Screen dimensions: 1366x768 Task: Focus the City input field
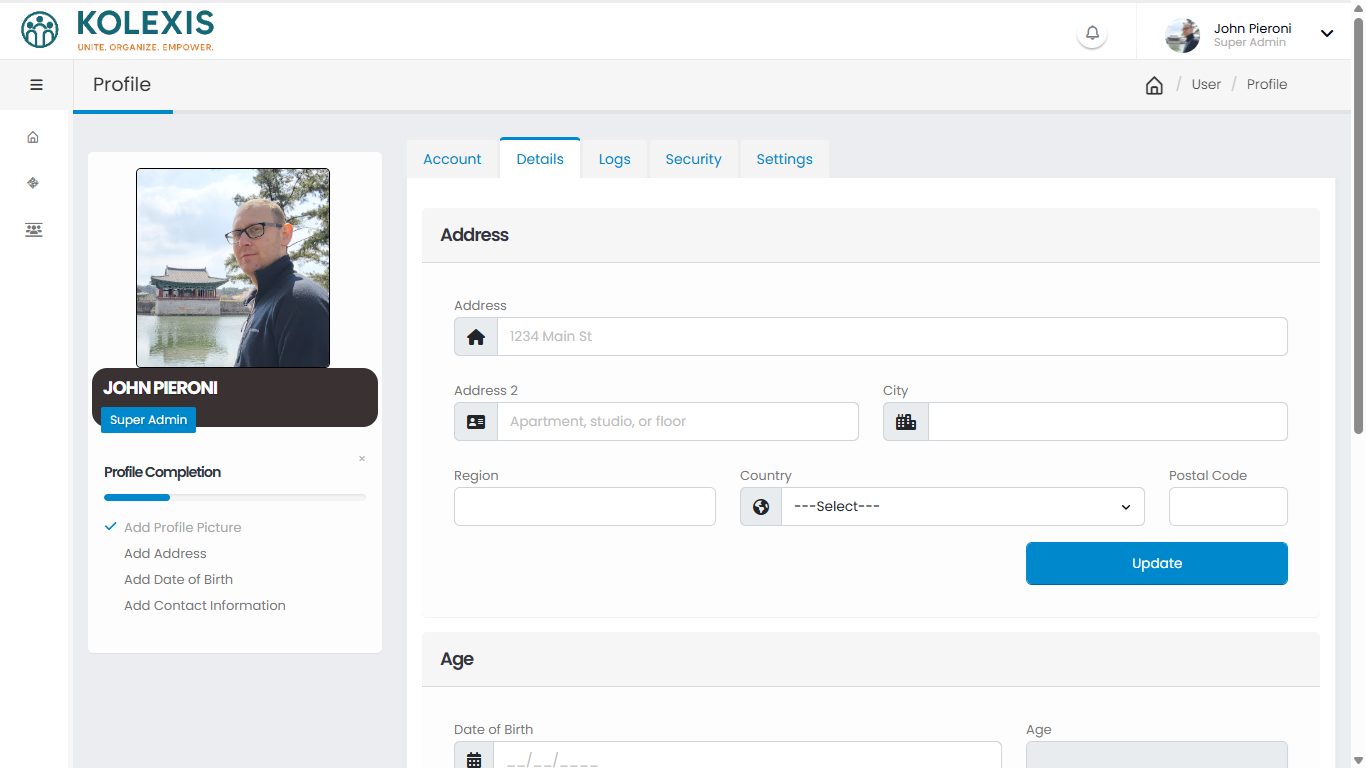(1108, 422)
